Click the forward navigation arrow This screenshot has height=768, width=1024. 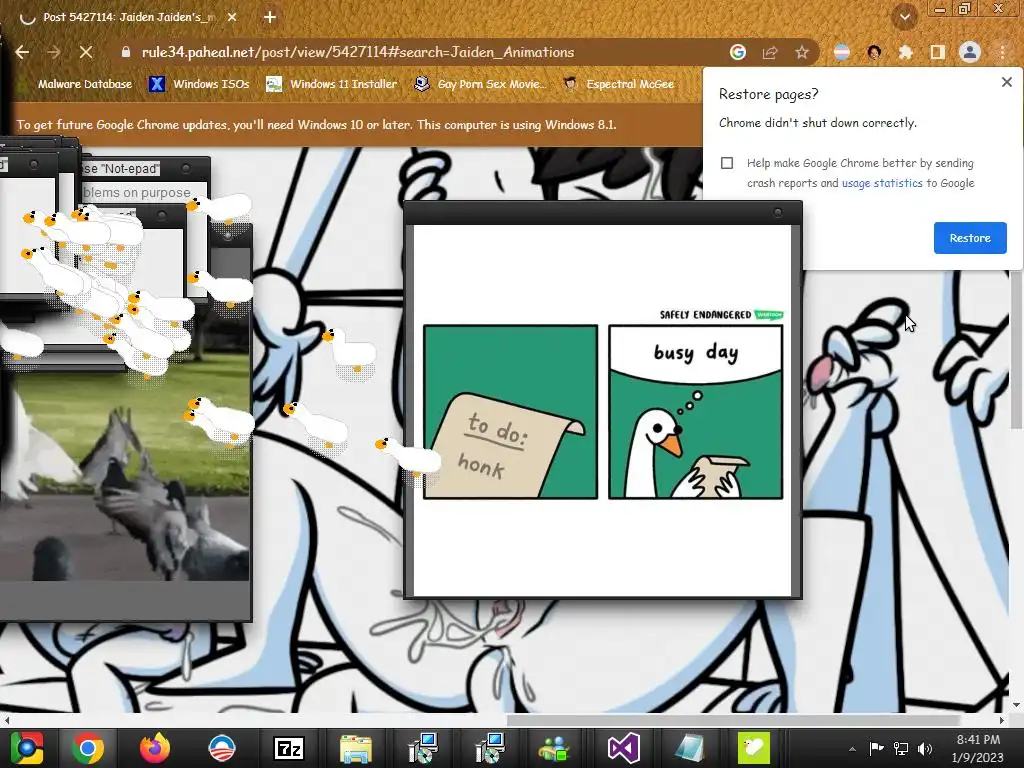pyautogui.click(x=54, y=52)
